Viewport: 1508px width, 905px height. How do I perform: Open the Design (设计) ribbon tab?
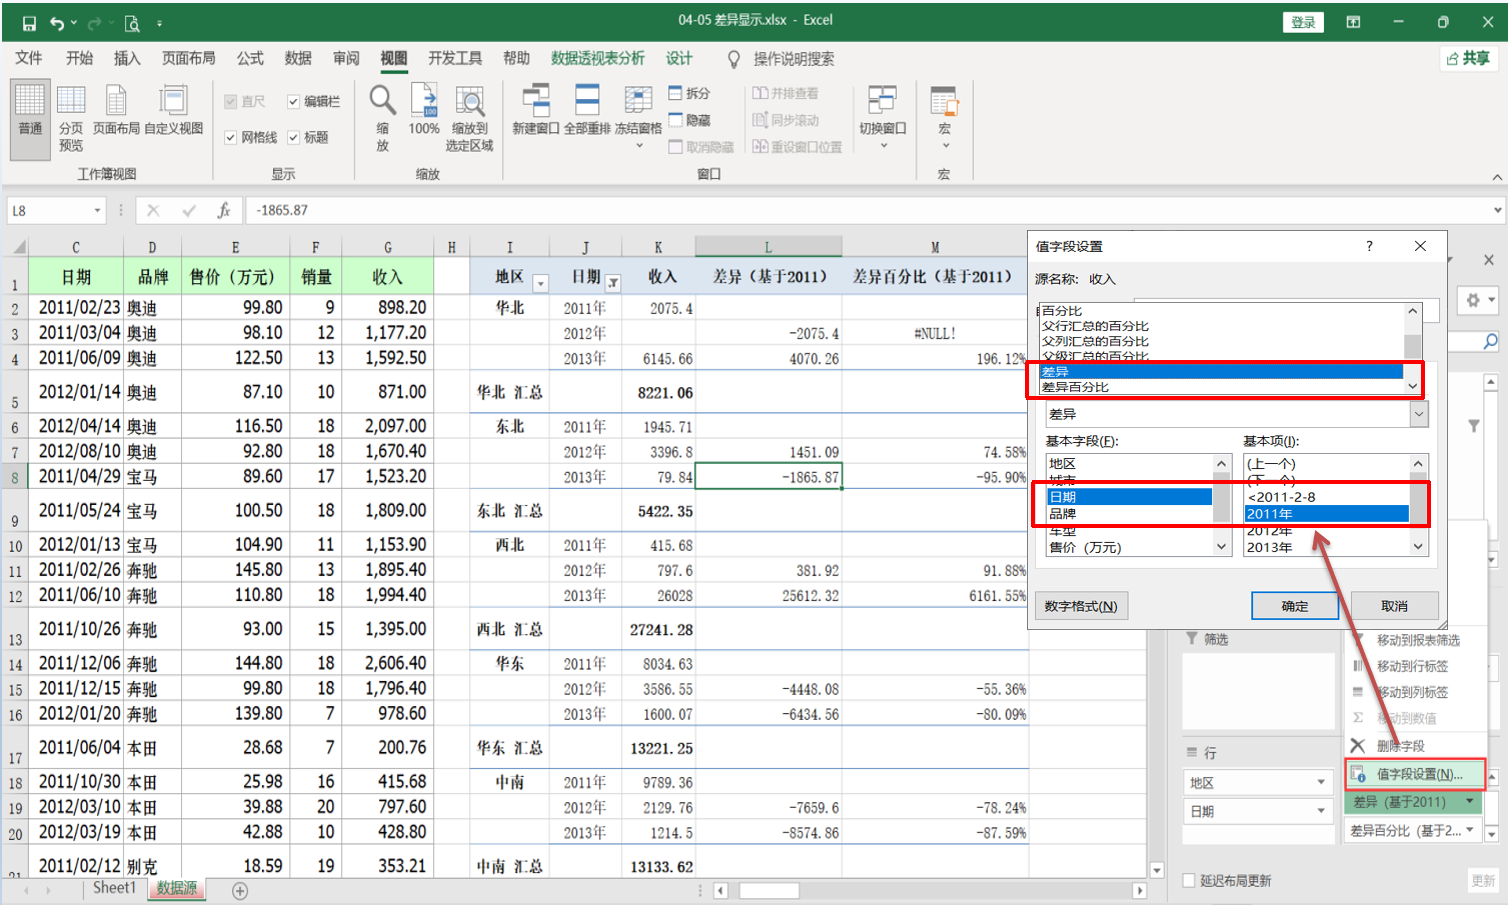(679, 59)
